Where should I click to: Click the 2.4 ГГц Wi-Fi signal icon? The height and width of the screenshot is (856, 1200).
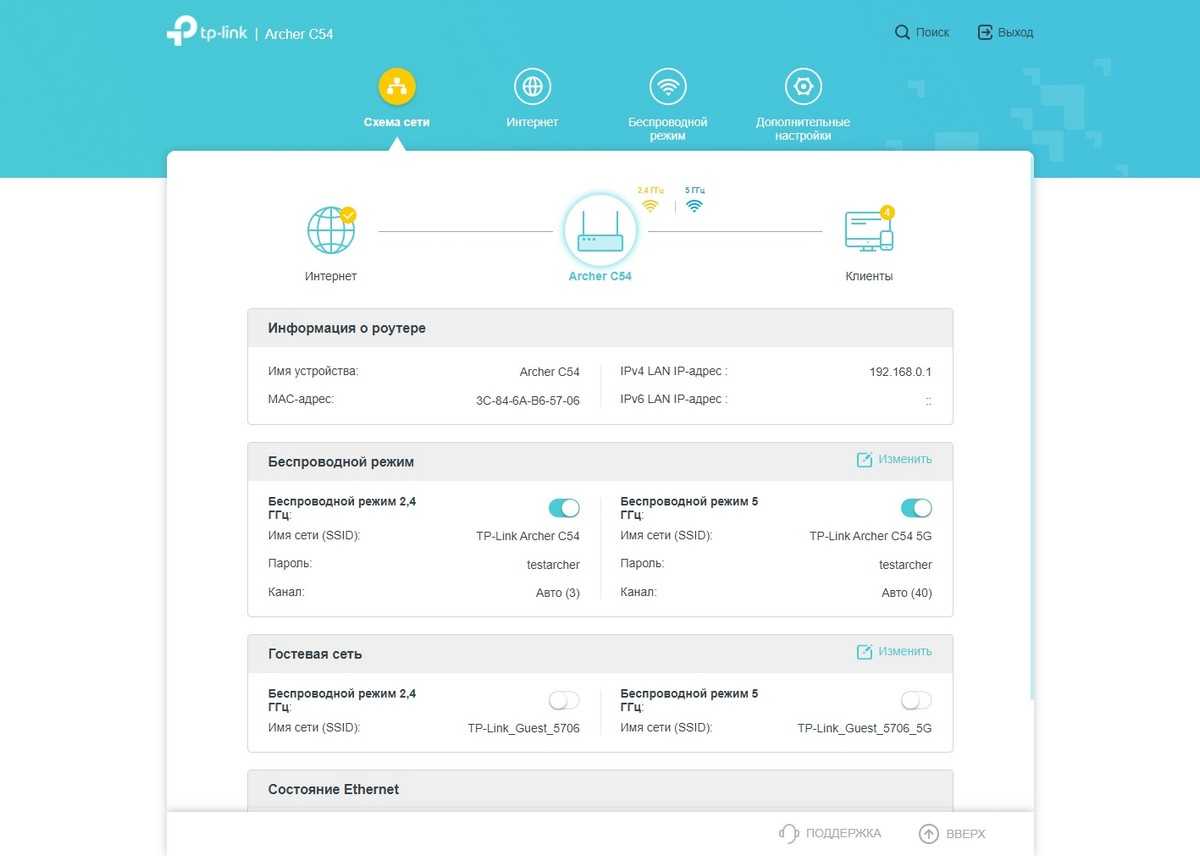coord(650,206)
